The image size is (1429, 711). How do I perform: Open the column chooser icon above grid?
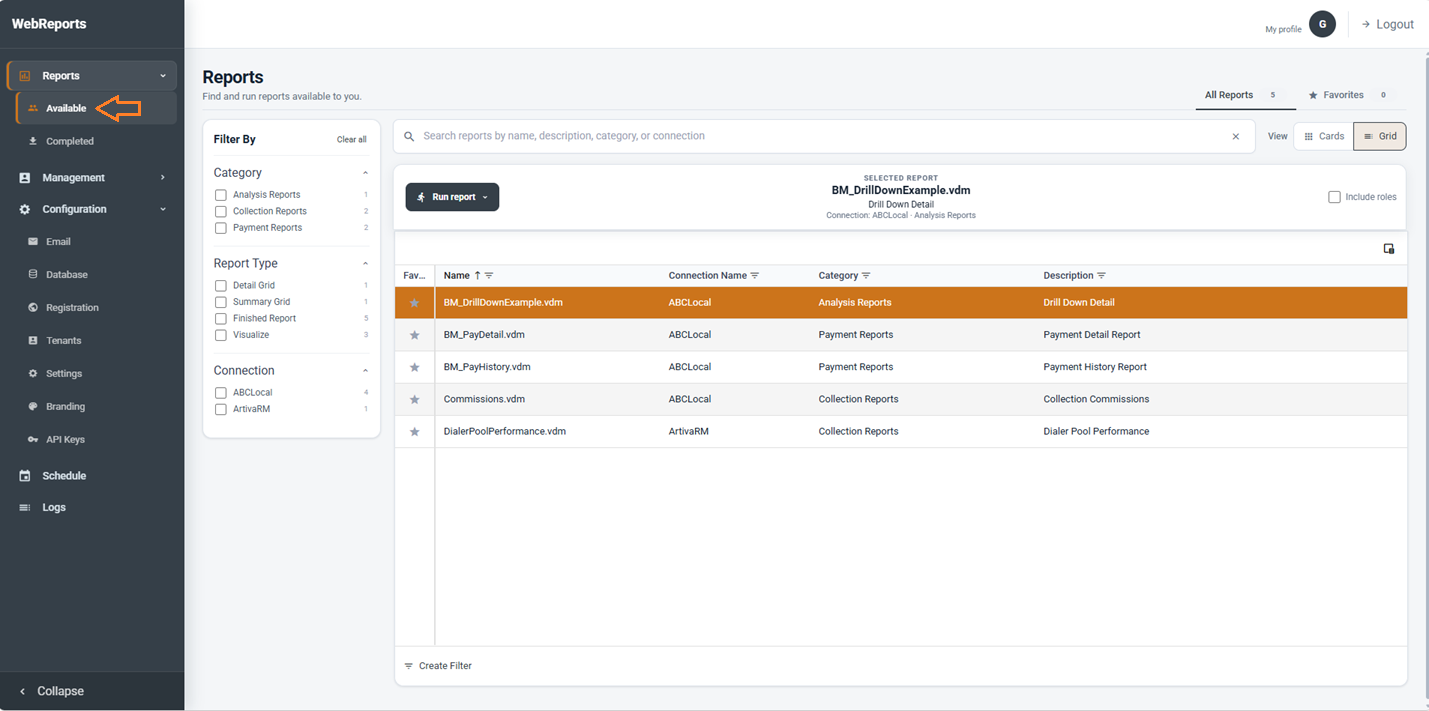pyautogui.click(x=1389, y=249)
